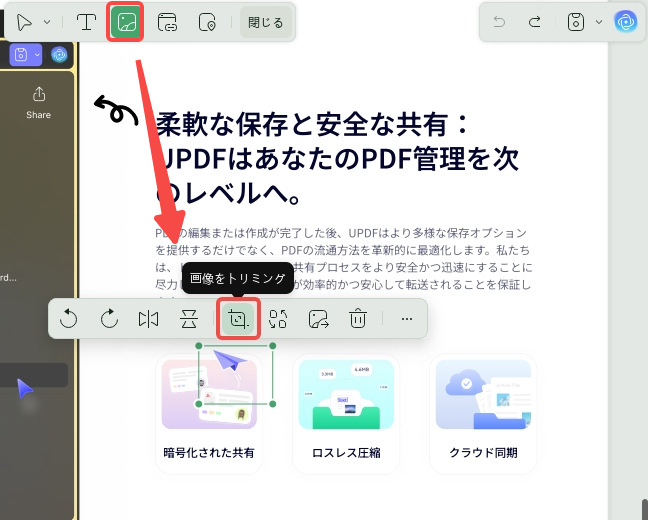Click the 暗号化された共有 label
The height and width of the screenshot is (520, 648).
tap(209, 453)
